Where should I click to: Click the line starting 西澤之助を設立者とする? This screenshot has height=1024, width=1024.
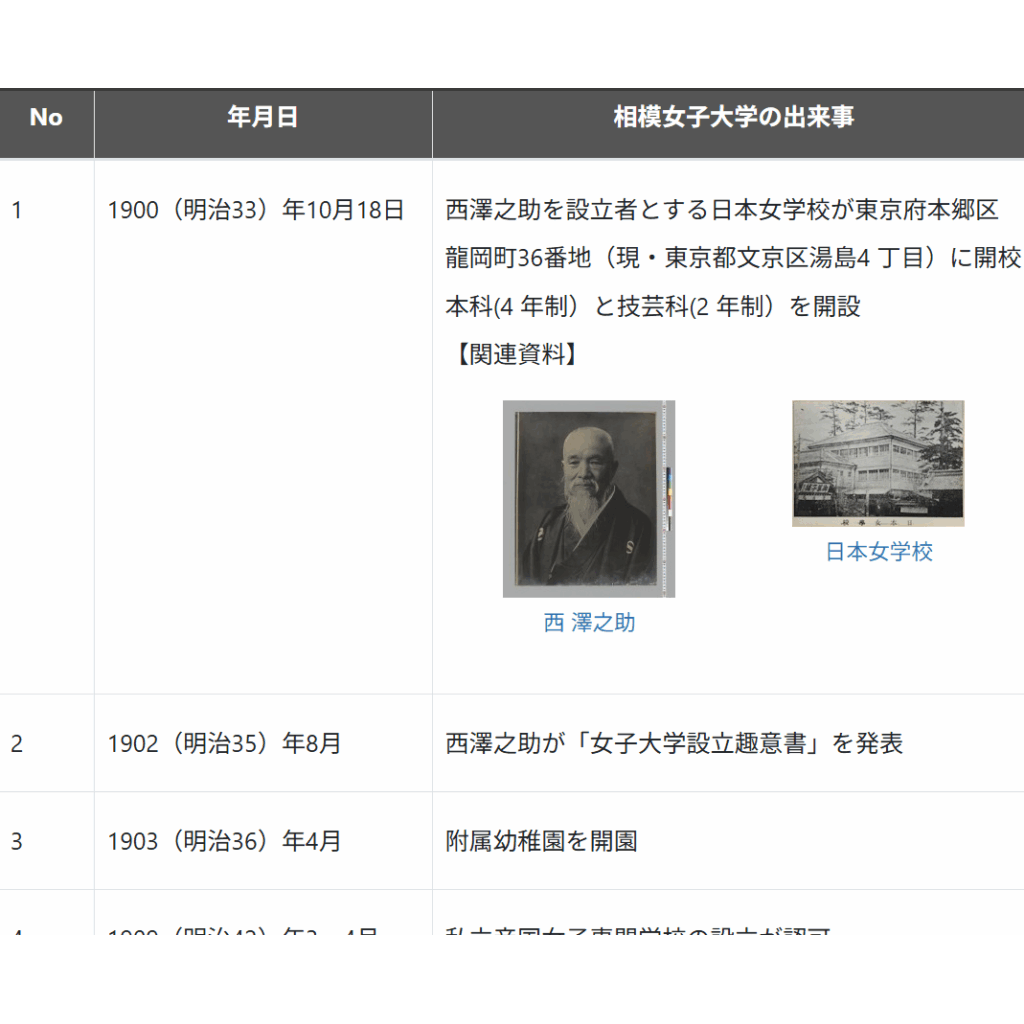tap(721, 210)
